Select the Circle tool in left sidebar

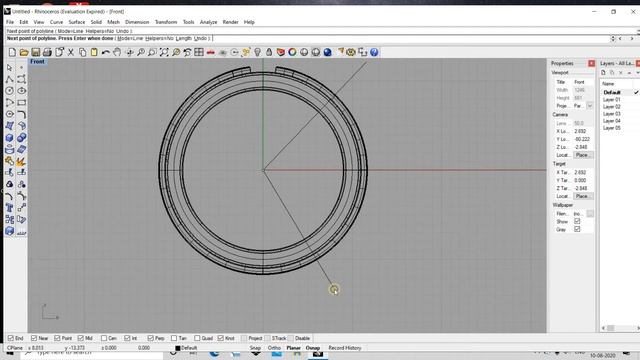(10, 91)
